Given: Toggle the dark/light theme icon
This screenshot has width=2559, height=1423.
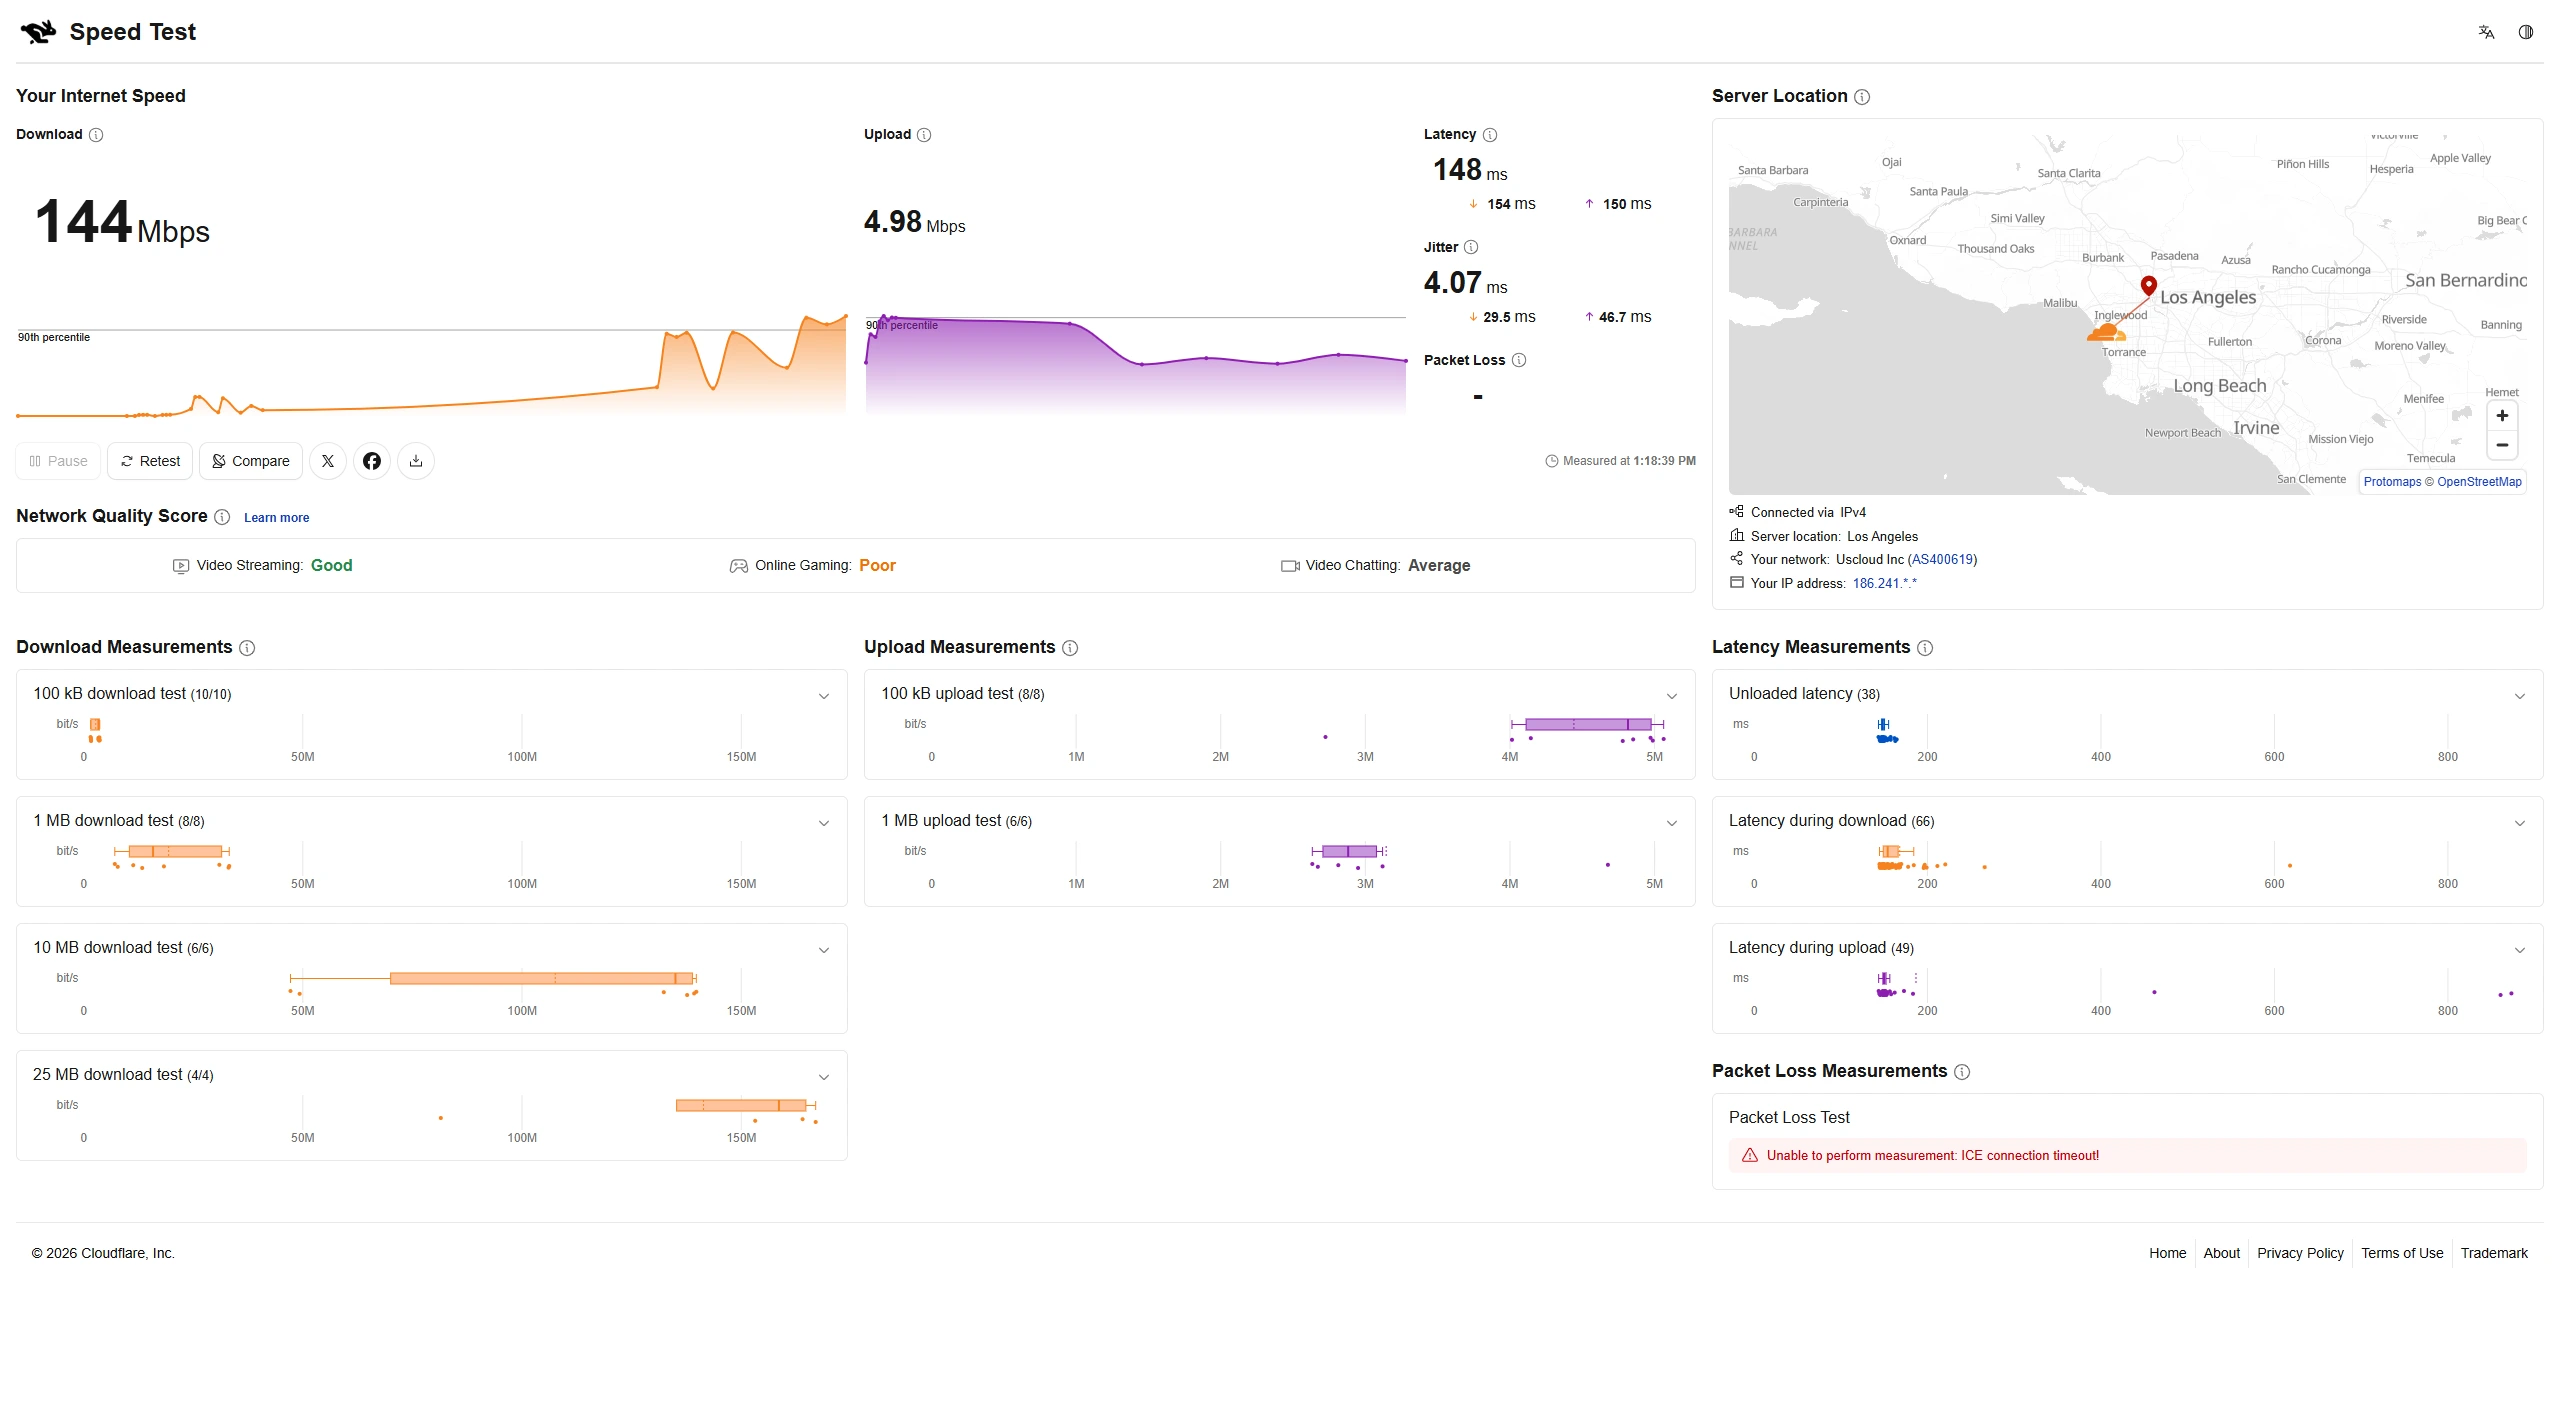Looking at the screenshot, I should (2526, 32).
